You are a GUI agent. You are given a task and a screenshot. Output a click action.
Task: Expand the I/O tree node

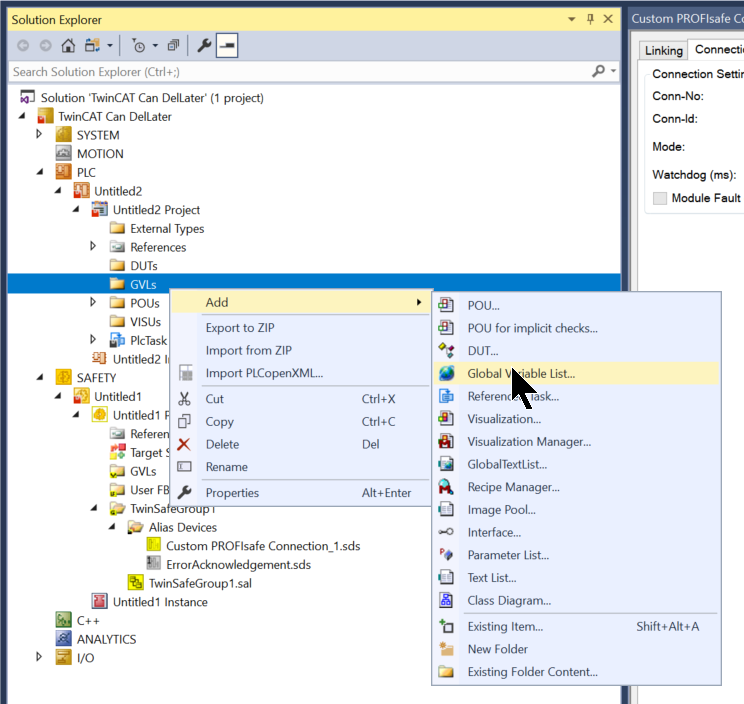point(39,657)
